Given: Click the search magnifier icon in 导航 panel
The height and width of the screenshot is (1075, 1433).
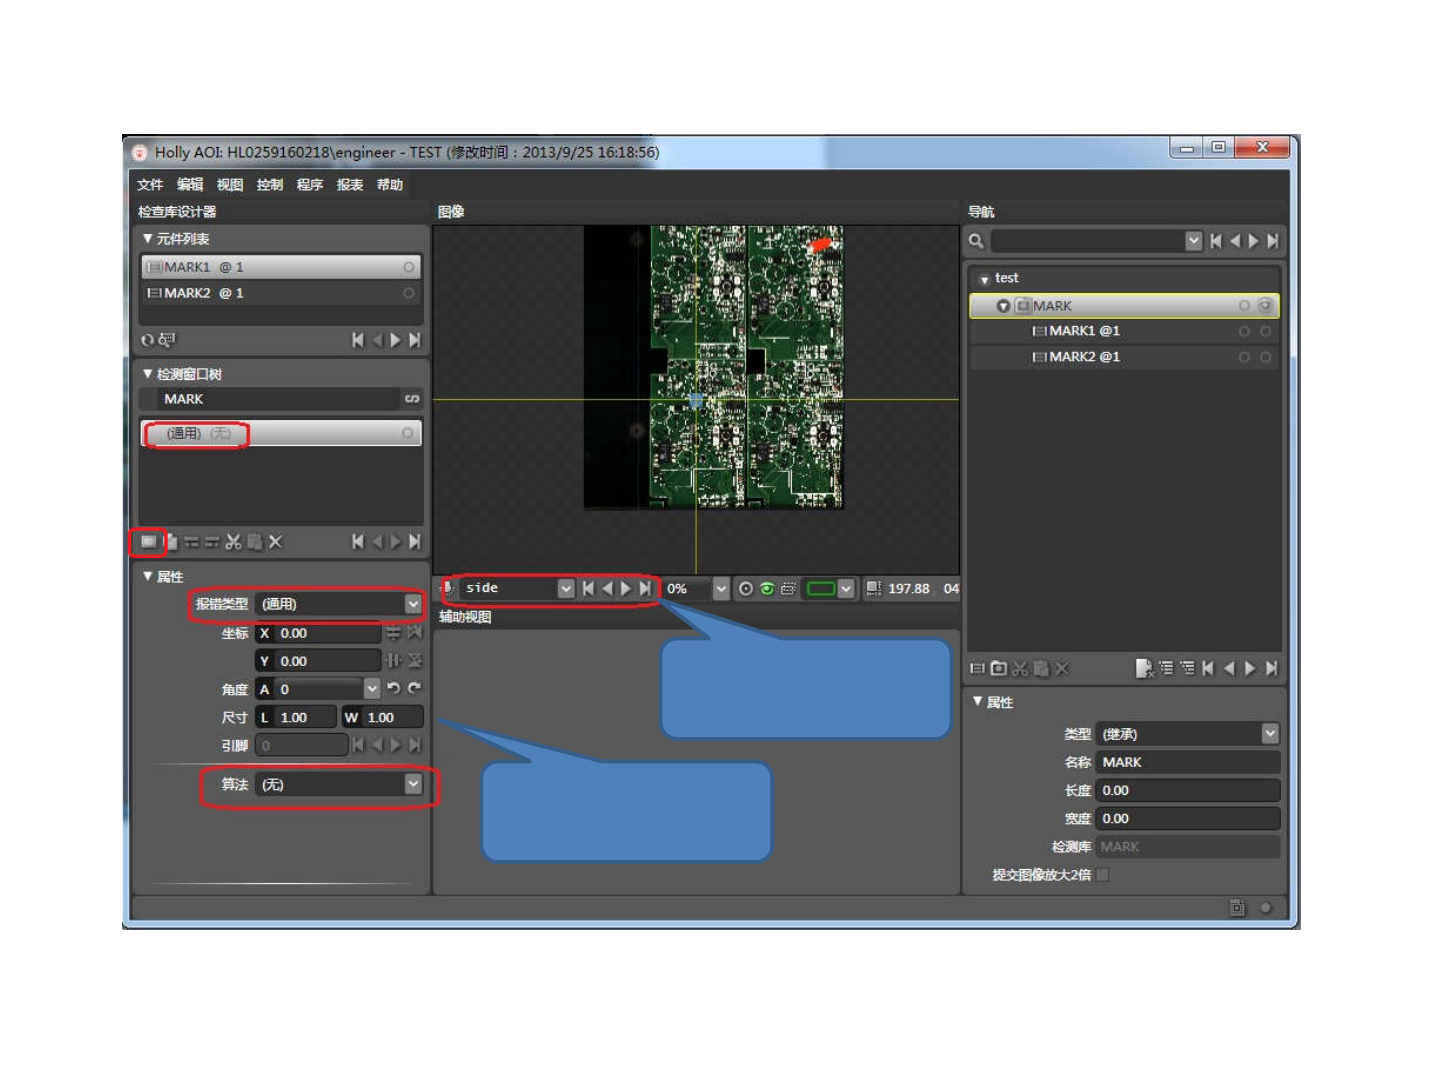Looking at the screenshot, I should coord(976,241).
